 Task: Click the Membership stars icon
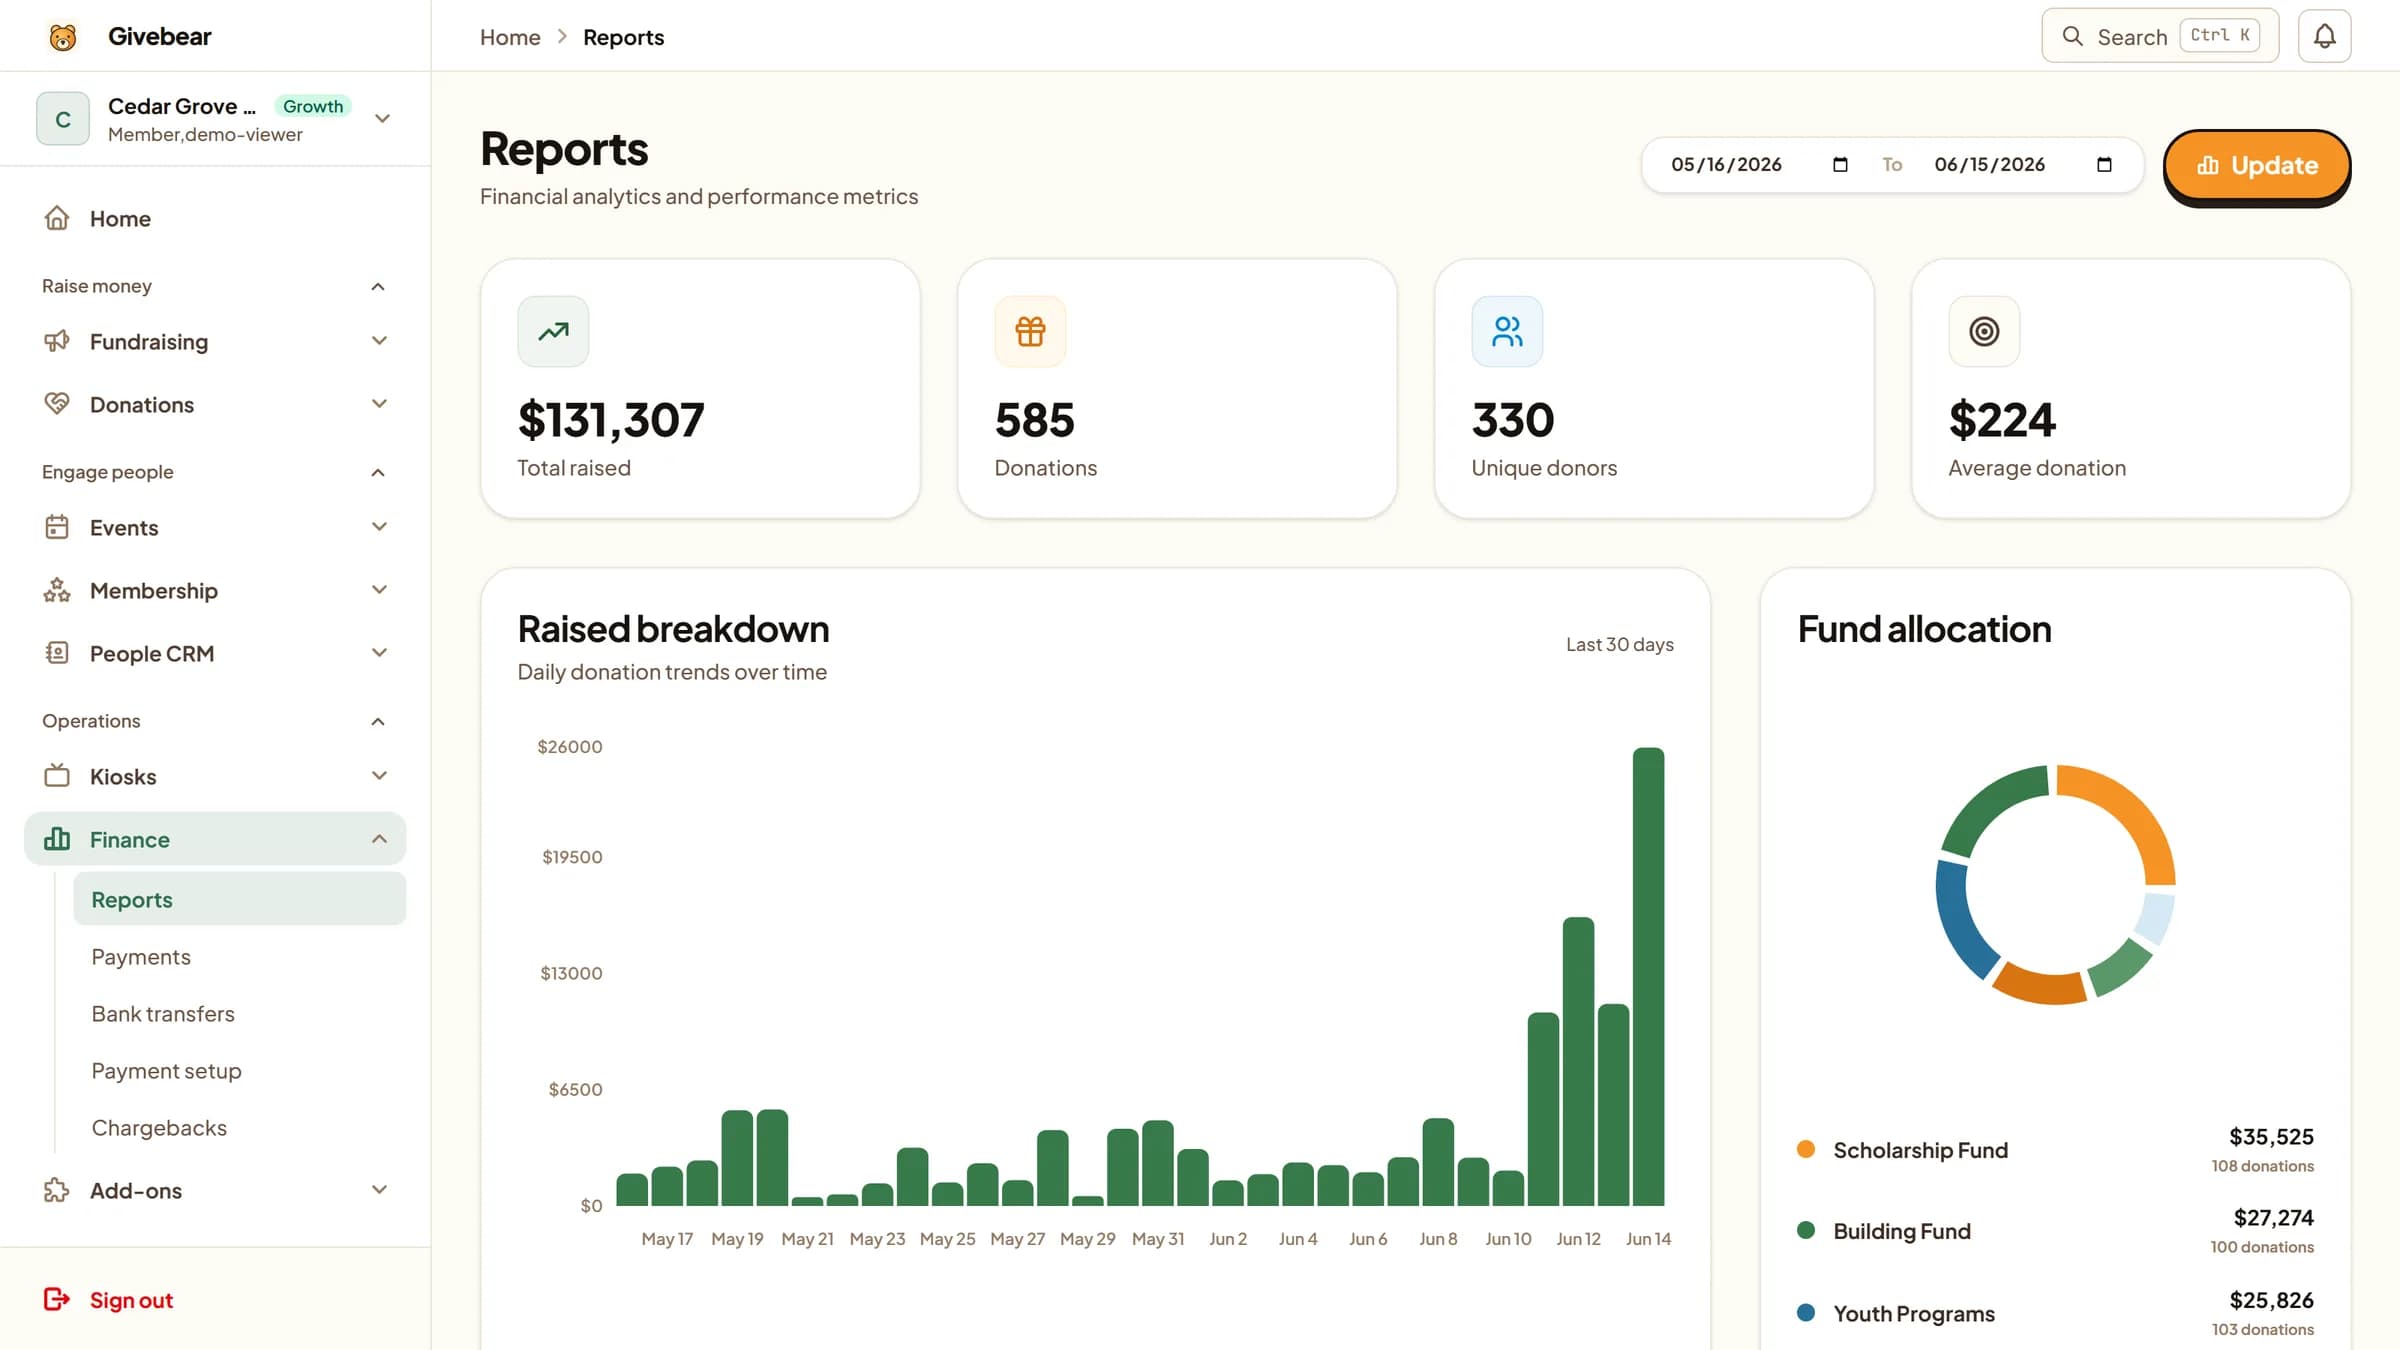point(57,590)
